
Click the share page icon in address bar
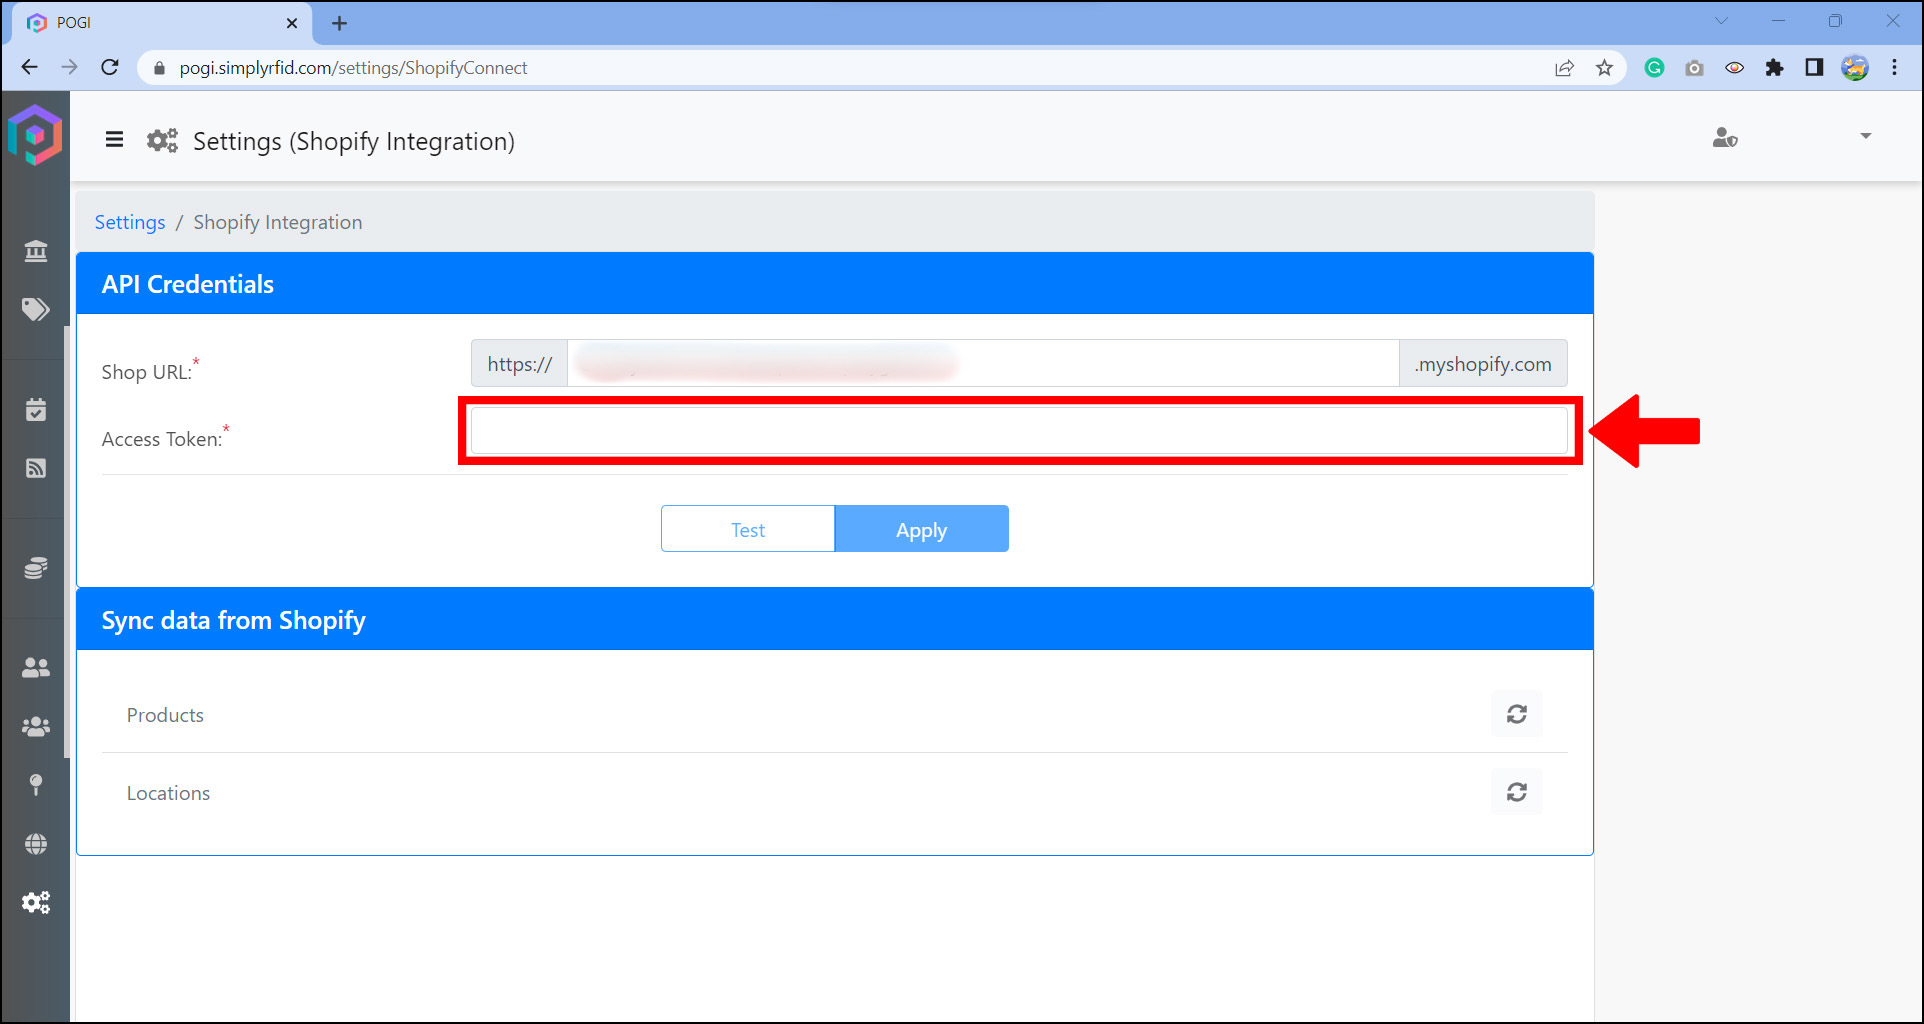[x=1564, y=68]
